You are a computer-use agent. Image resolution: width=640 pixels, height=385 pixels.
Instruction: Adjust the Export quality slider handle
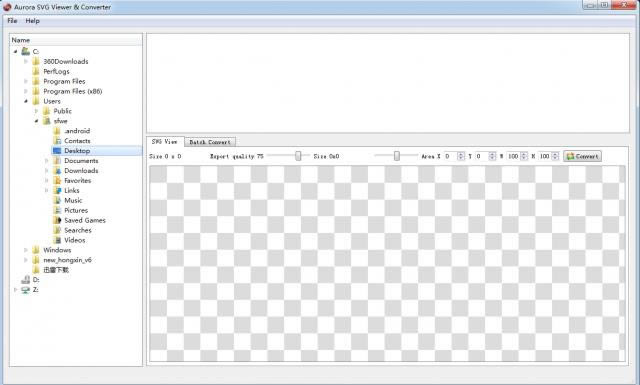298,156
